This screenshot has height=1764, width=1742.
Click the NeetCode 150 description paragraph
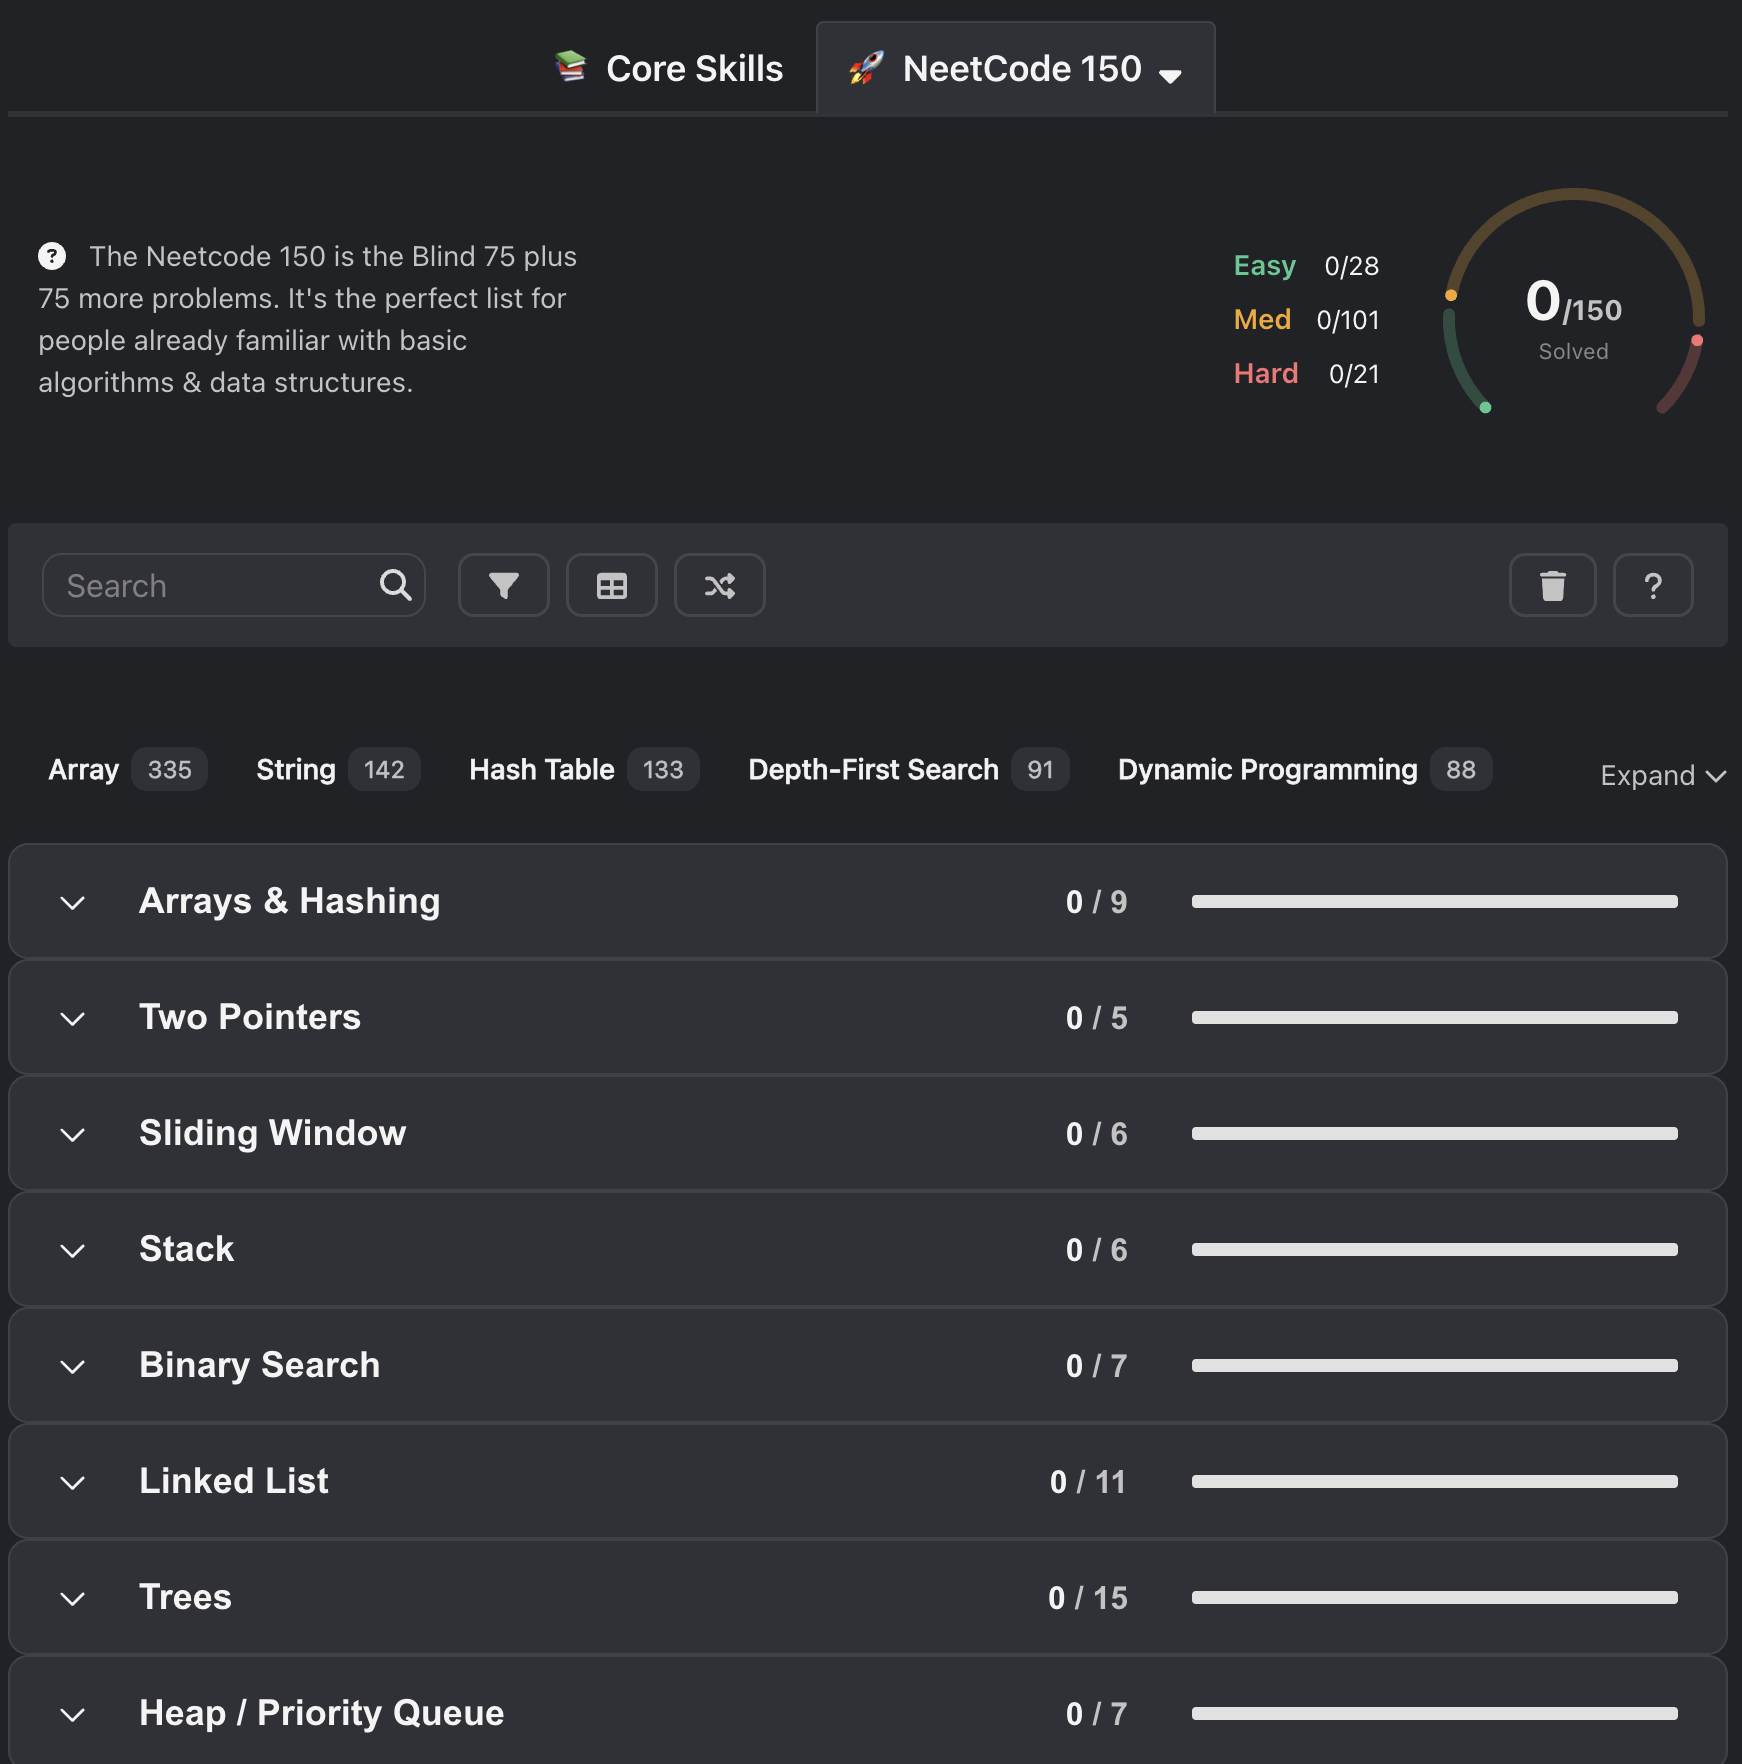[308, 319]
